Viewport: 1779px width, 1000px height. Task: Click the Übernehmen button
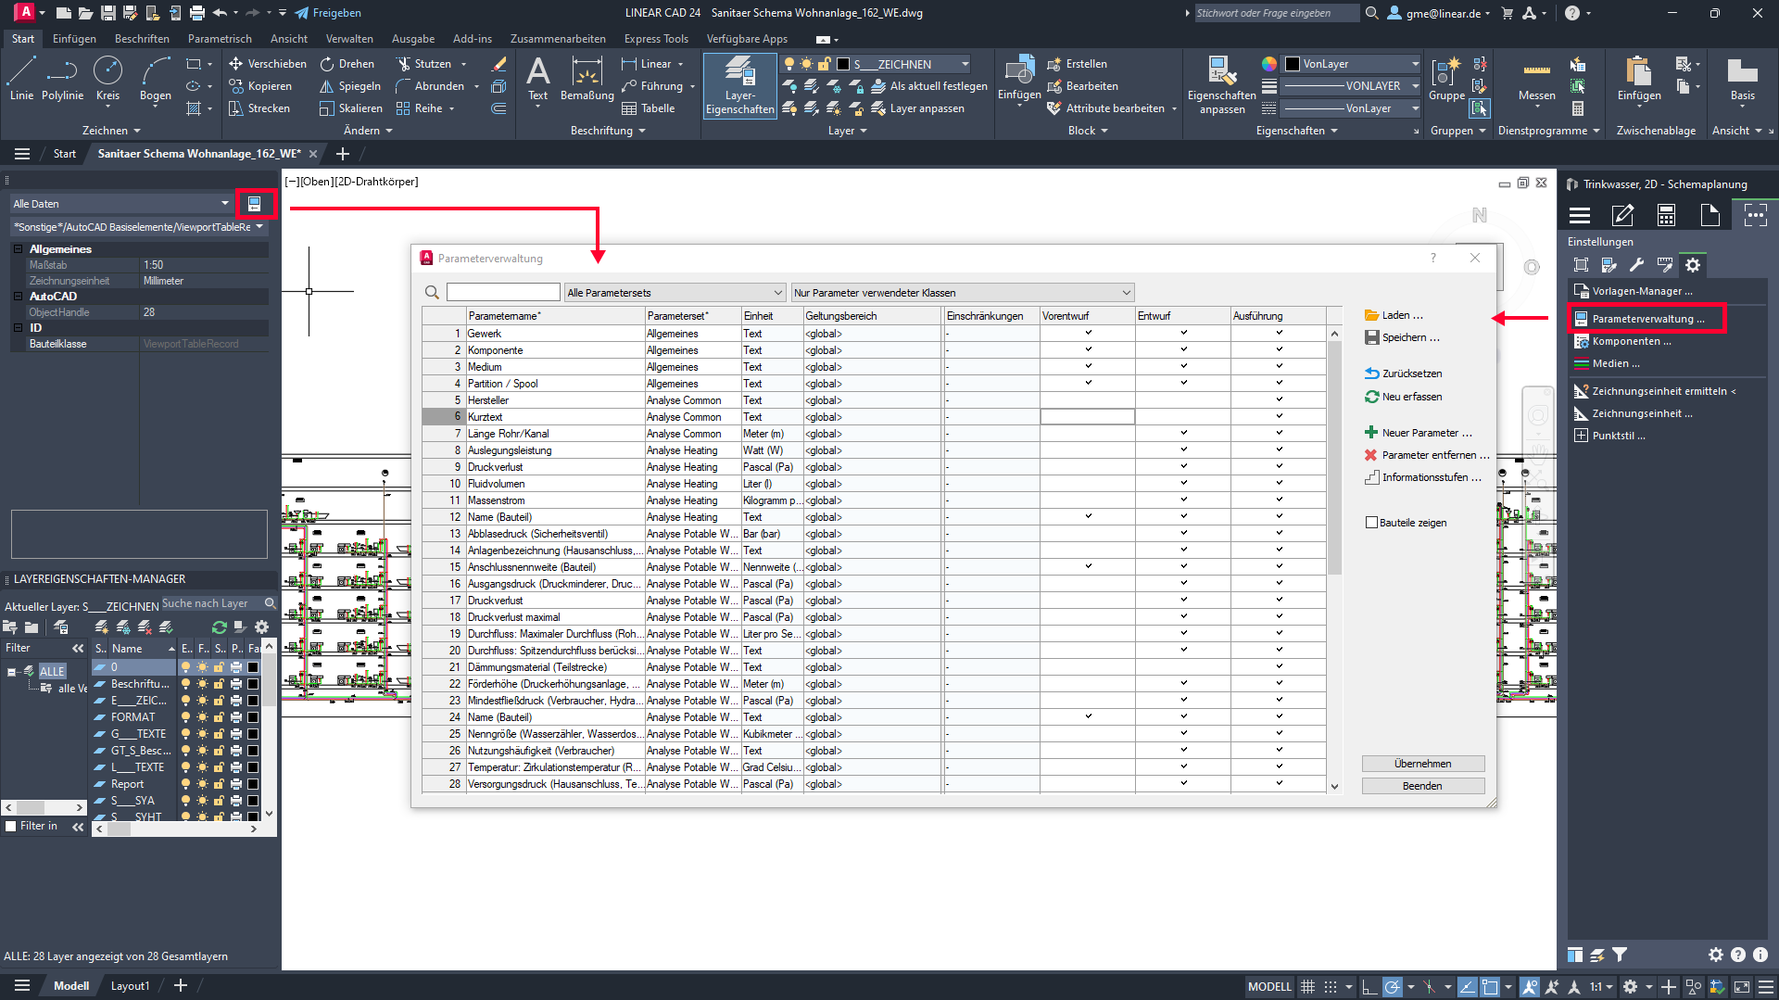click(1422, 764)
